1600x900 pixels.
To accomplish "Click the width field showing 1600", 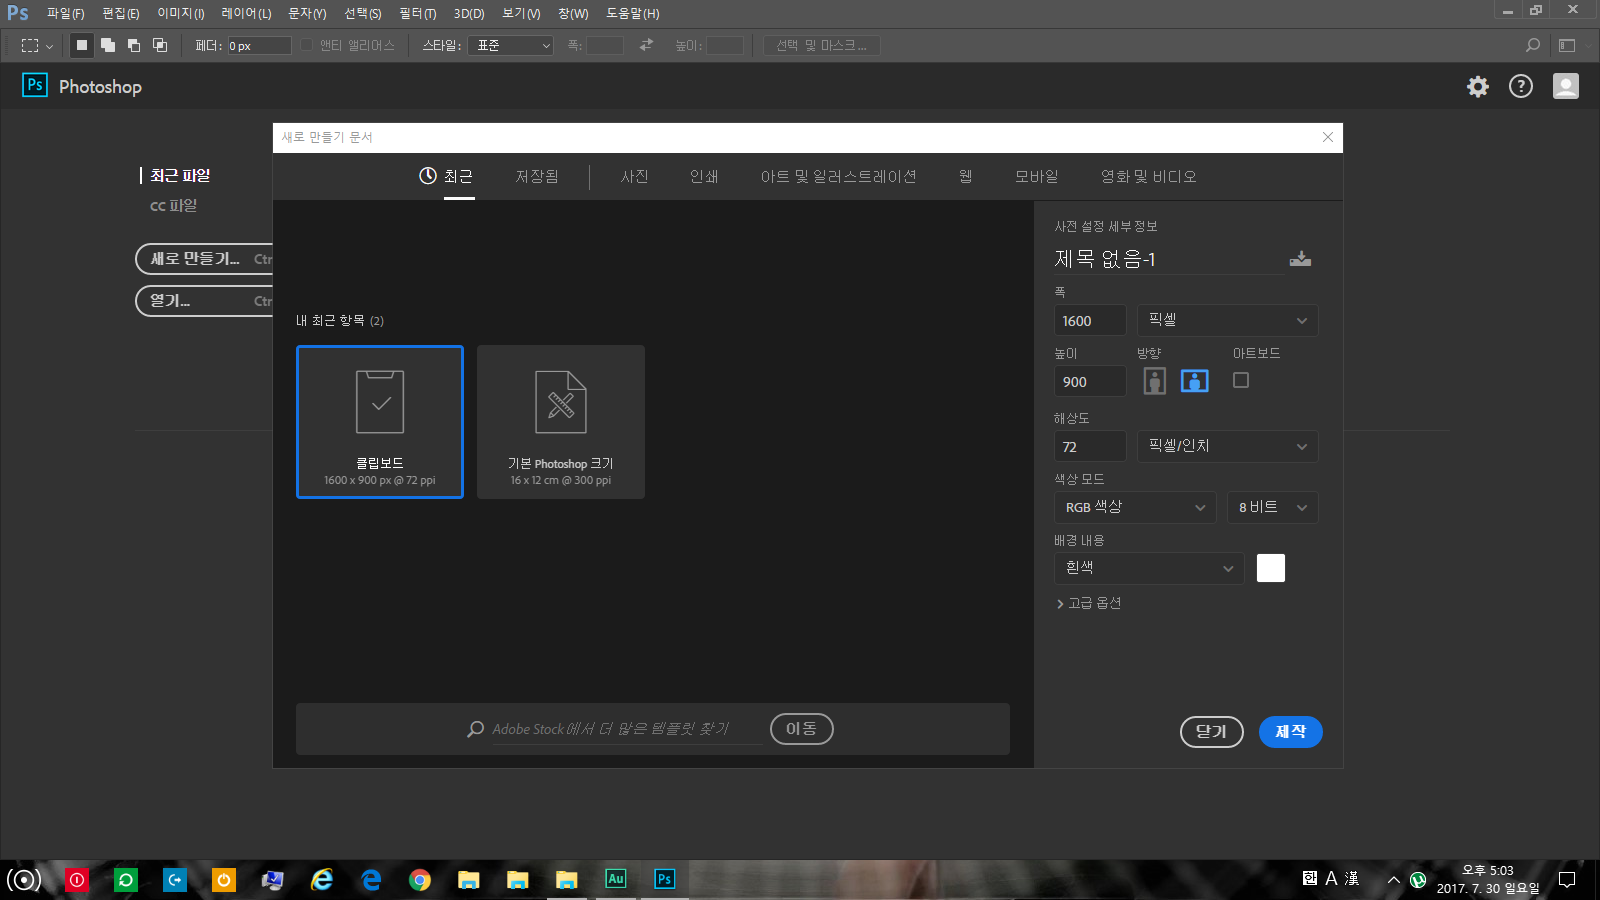I will [x=1090, y=320].
